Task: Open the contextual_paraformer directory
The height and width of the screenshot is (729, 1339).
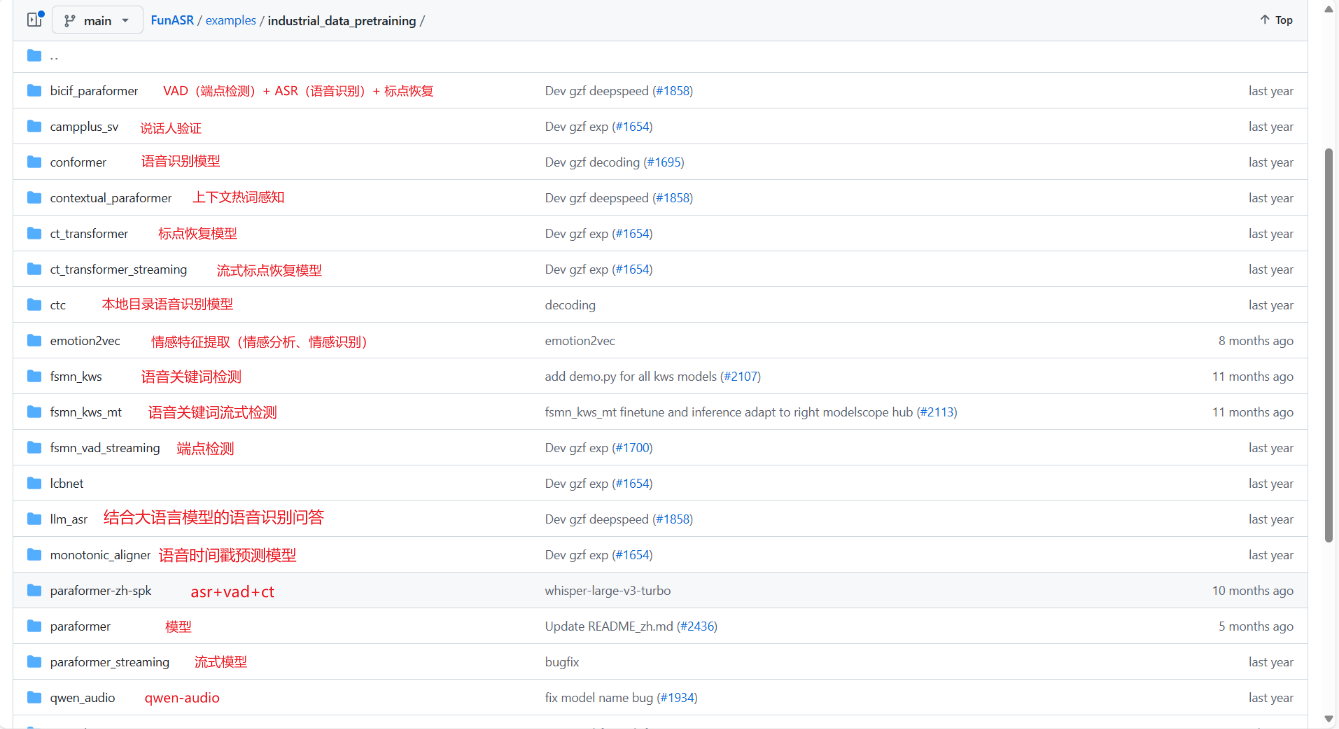Action: (x=111, y=198)
